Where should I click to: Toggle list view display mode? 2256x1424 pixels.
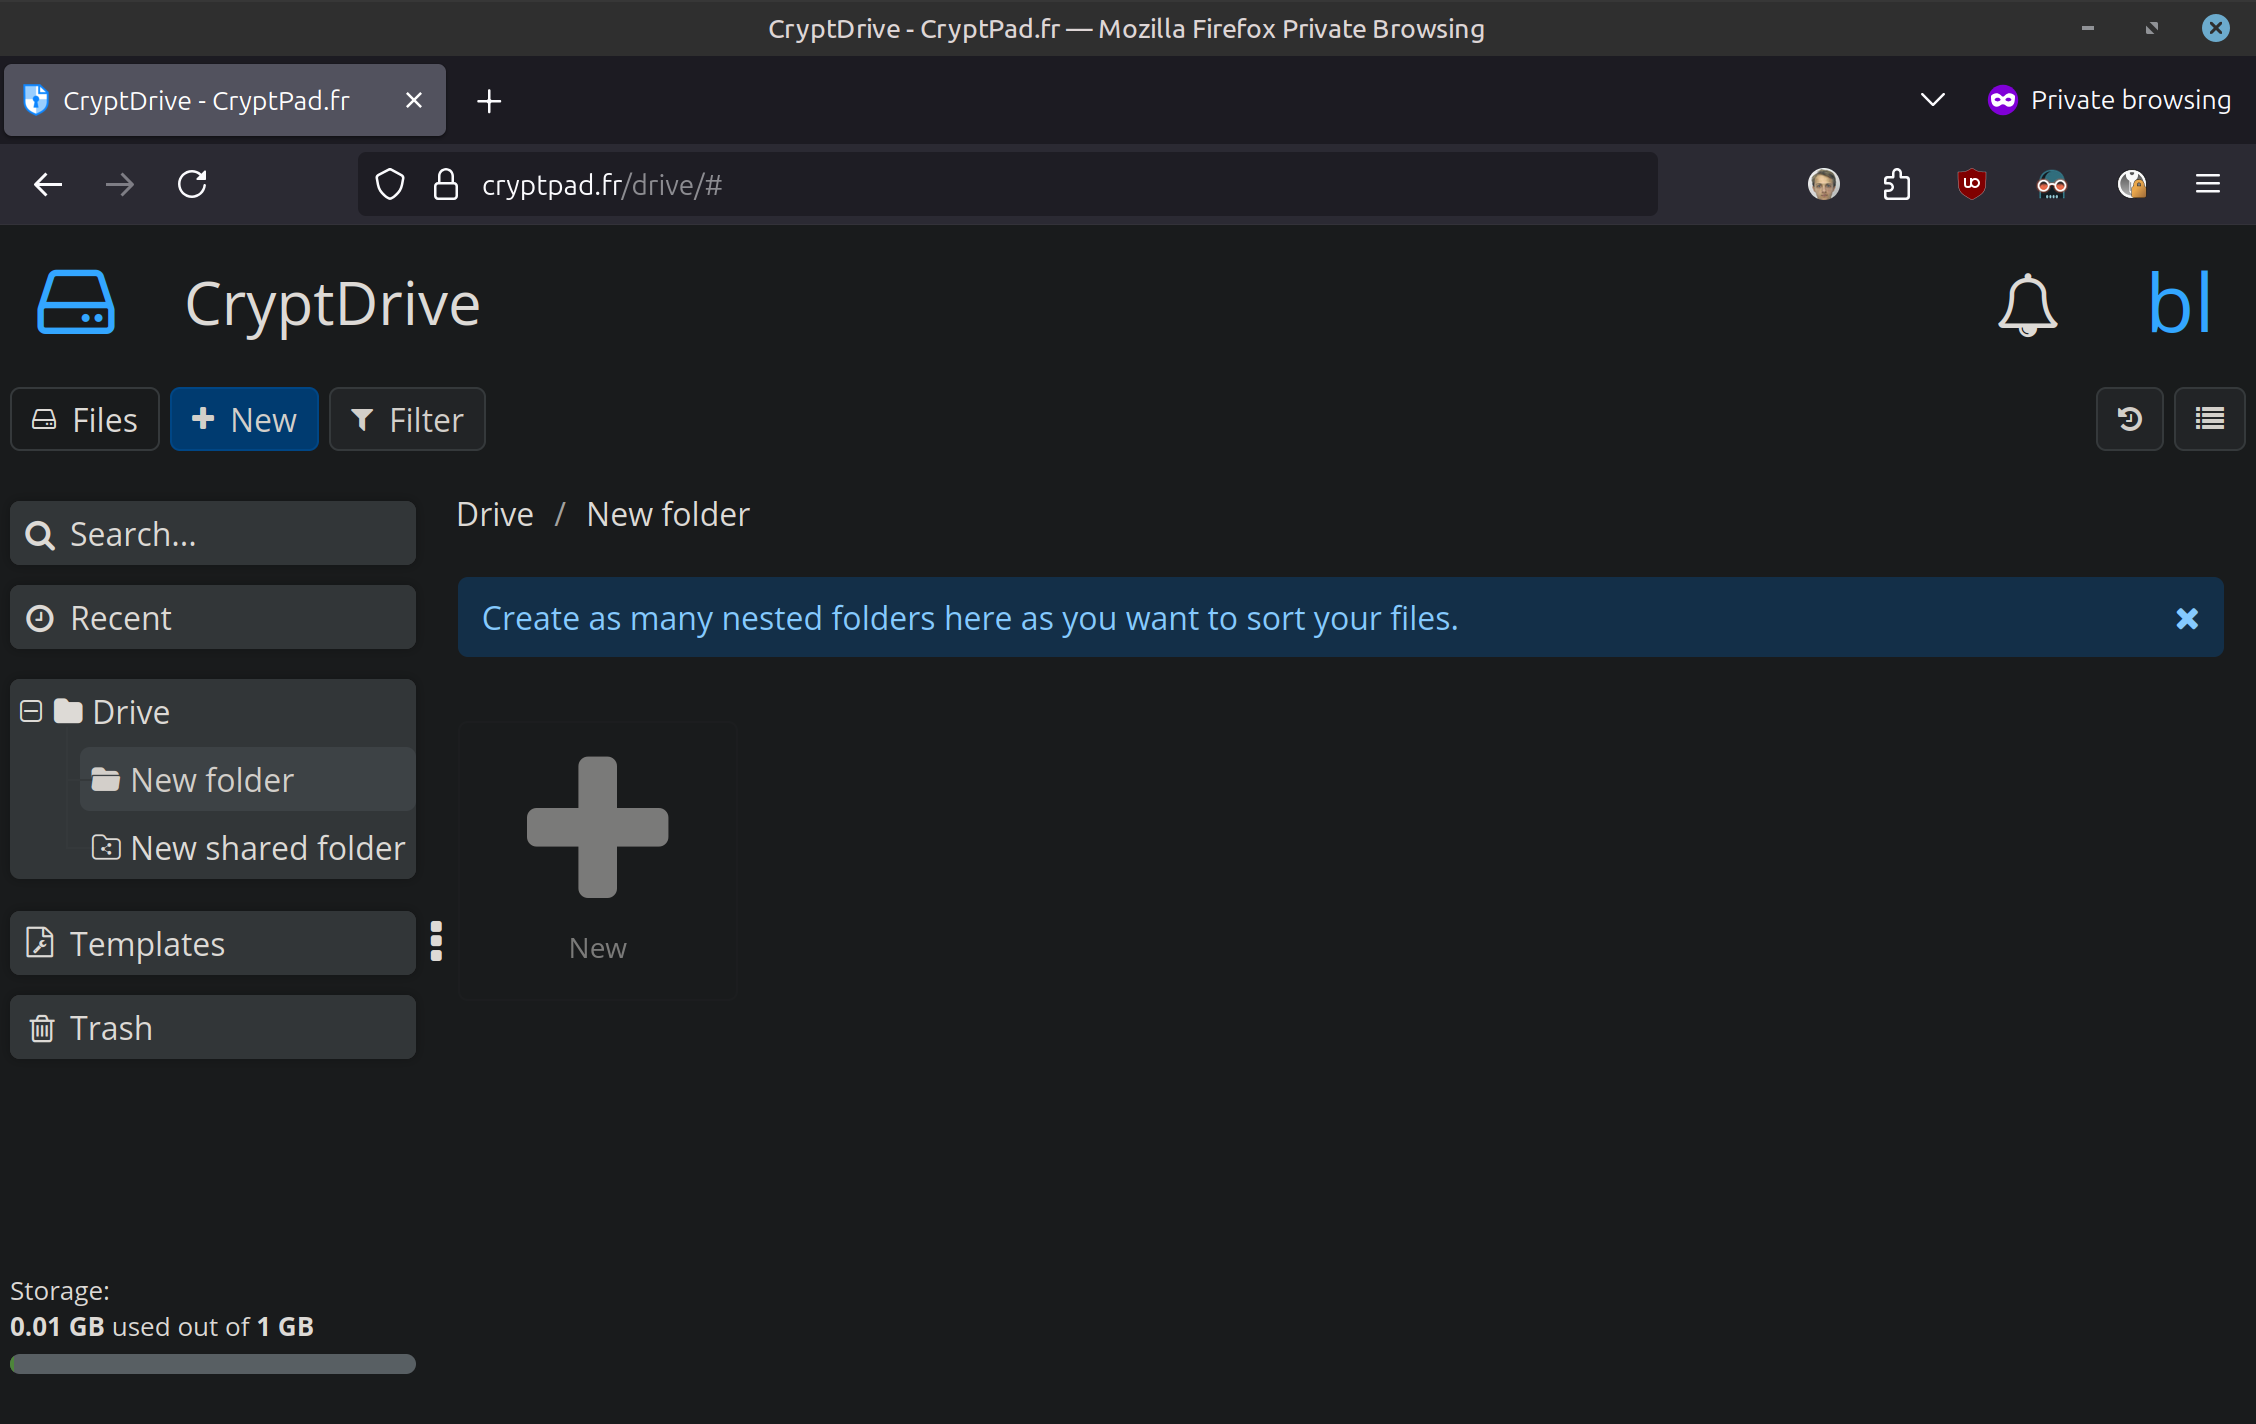pyautogui.click(x=2209, y=419)
